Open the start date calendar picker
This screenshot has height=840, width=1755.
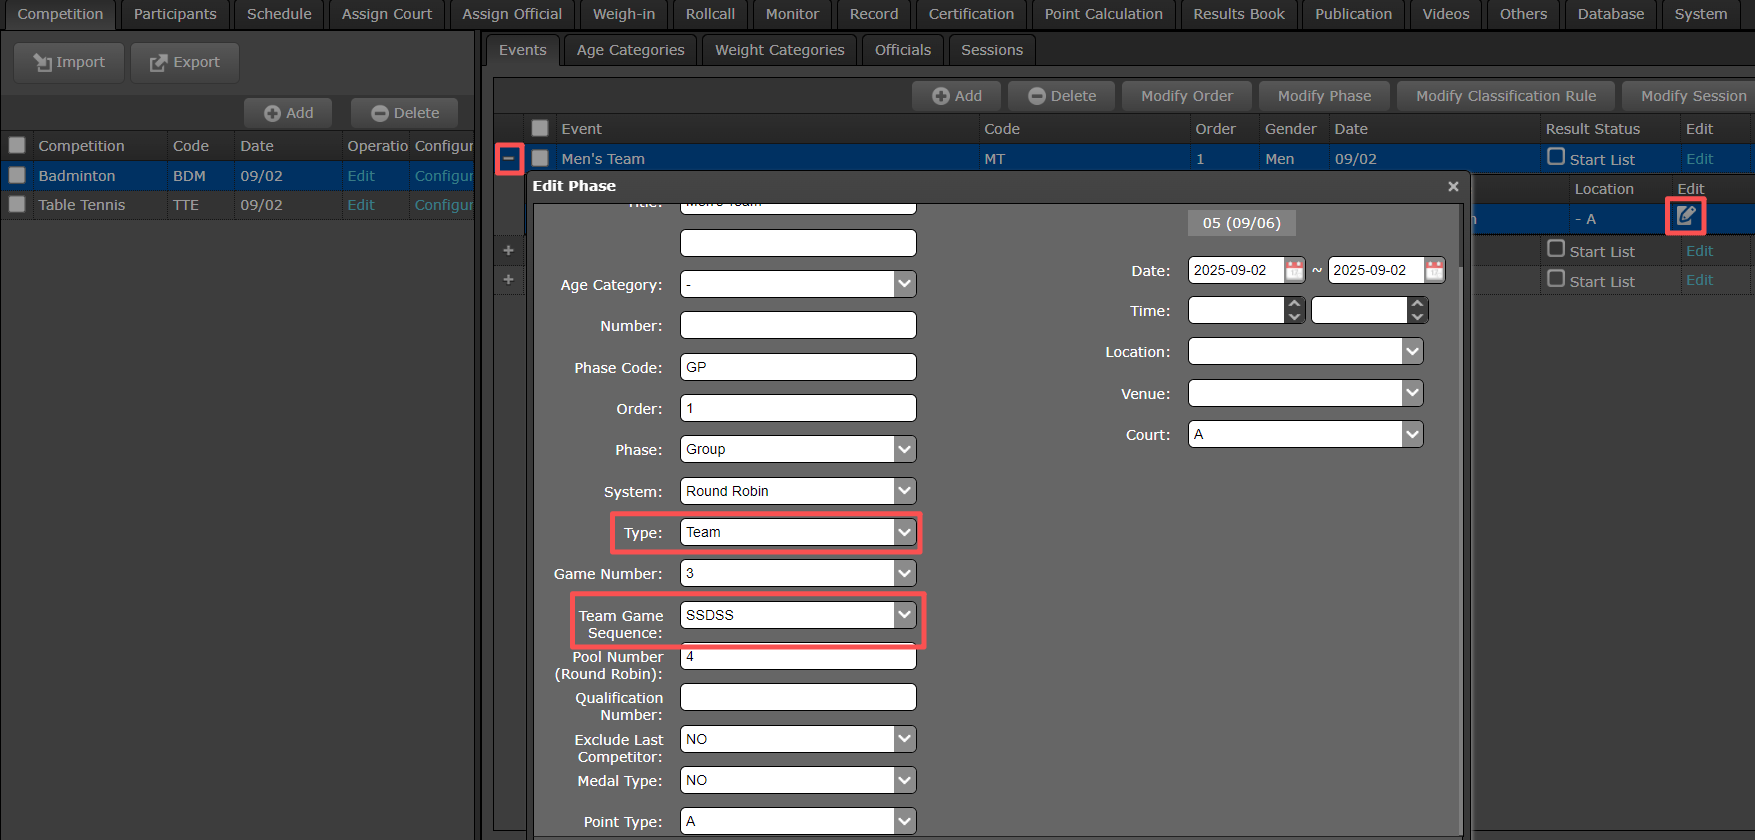tap(1294, 270)
